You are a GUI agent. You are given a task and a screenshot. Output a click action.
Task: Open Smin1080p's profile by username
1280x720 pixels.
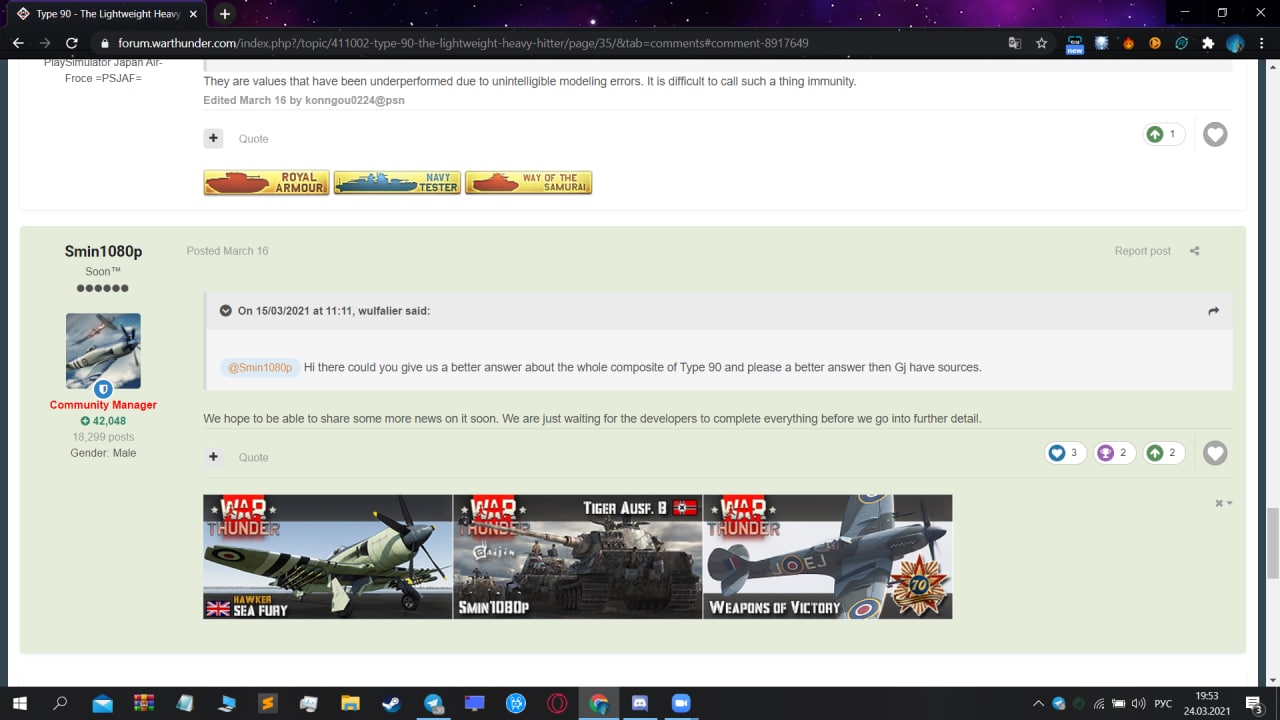(x=103, y=251)
